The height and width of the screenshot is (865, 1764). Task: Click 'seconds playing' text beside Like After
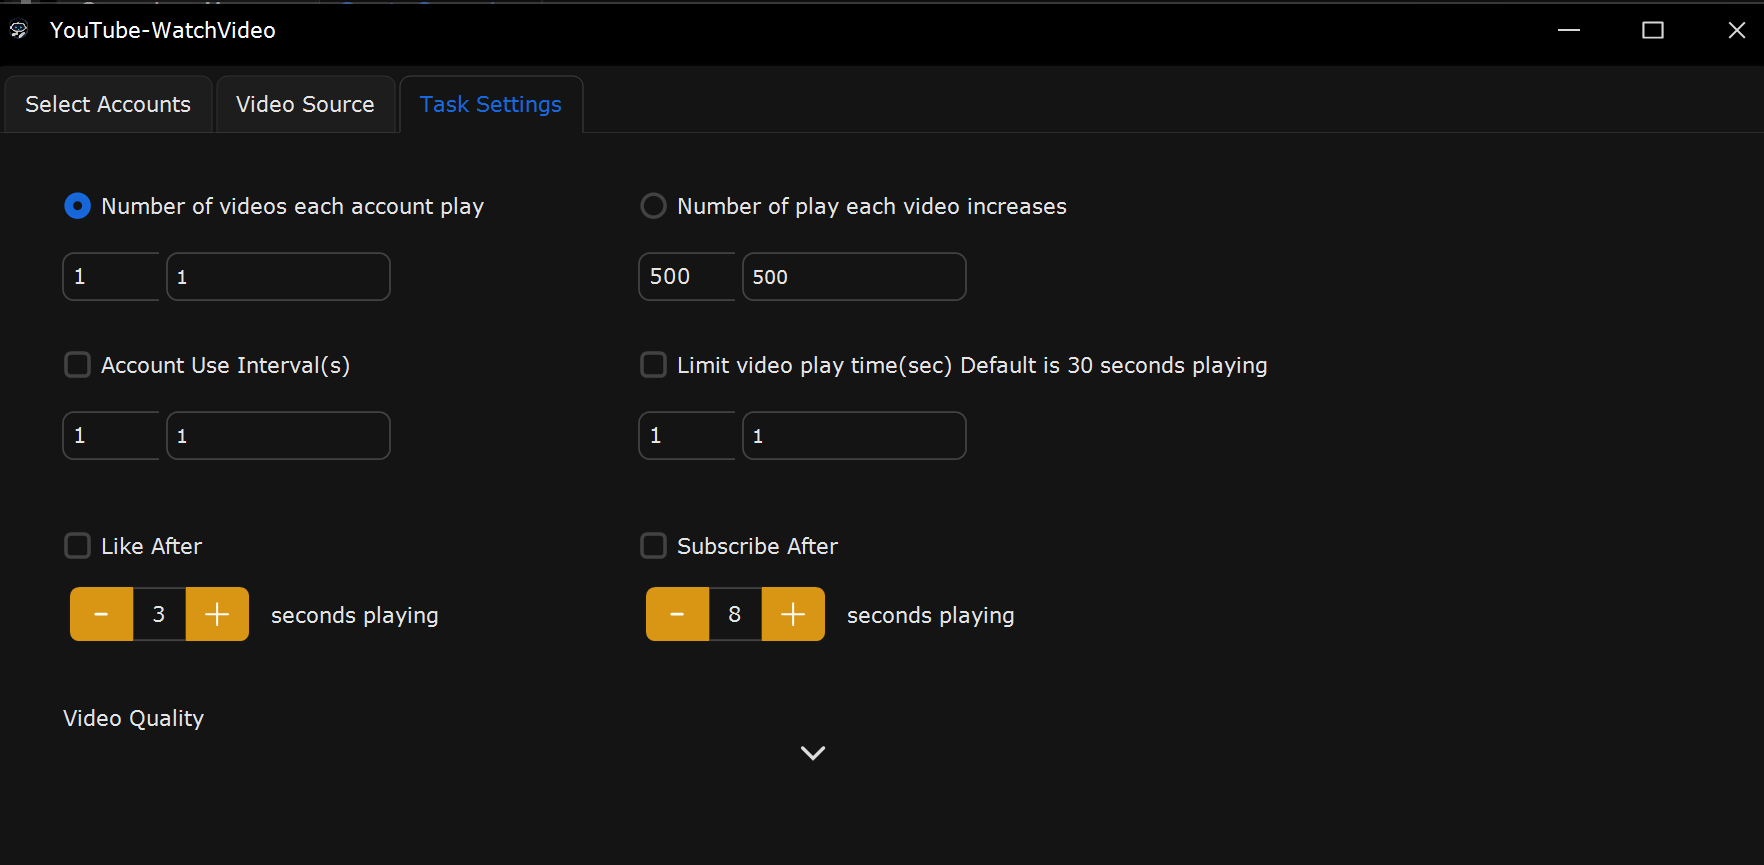355,615
